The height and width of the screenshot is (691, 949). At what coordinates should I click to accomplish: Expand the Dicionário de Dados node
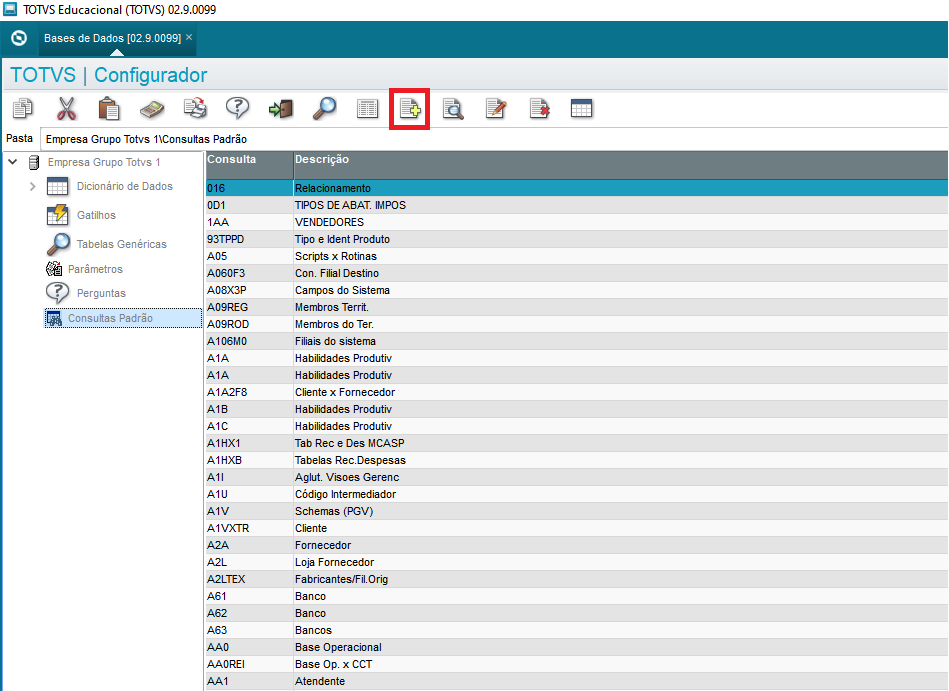point(33,186)
